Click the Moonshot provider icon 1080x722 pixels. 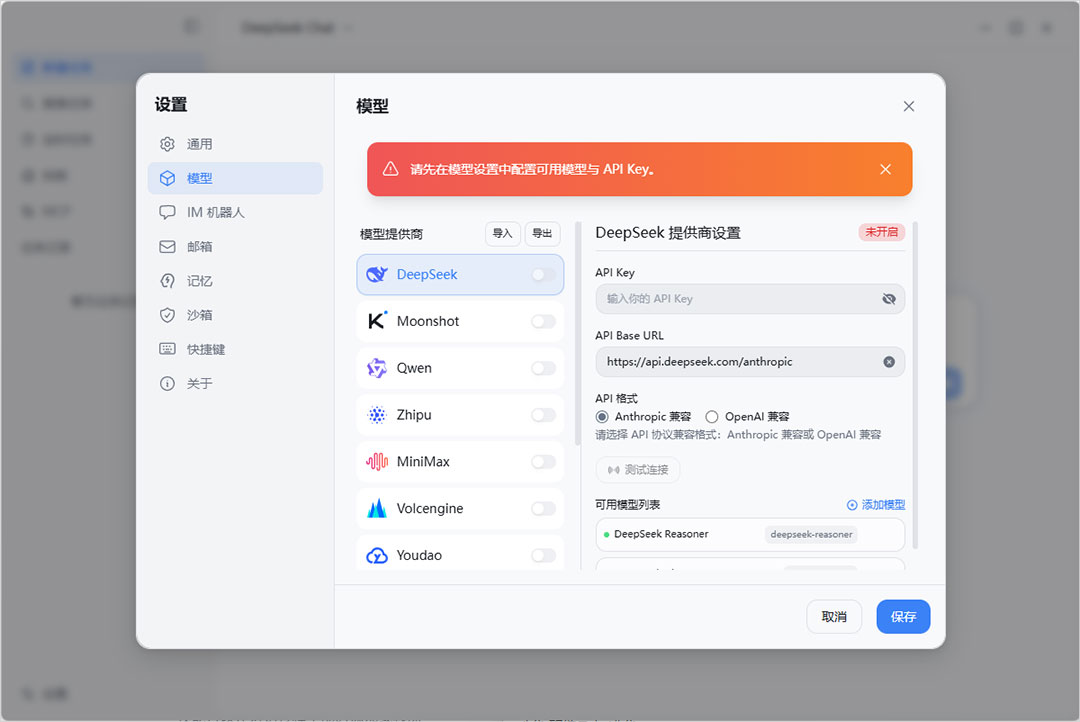(378, 321)
